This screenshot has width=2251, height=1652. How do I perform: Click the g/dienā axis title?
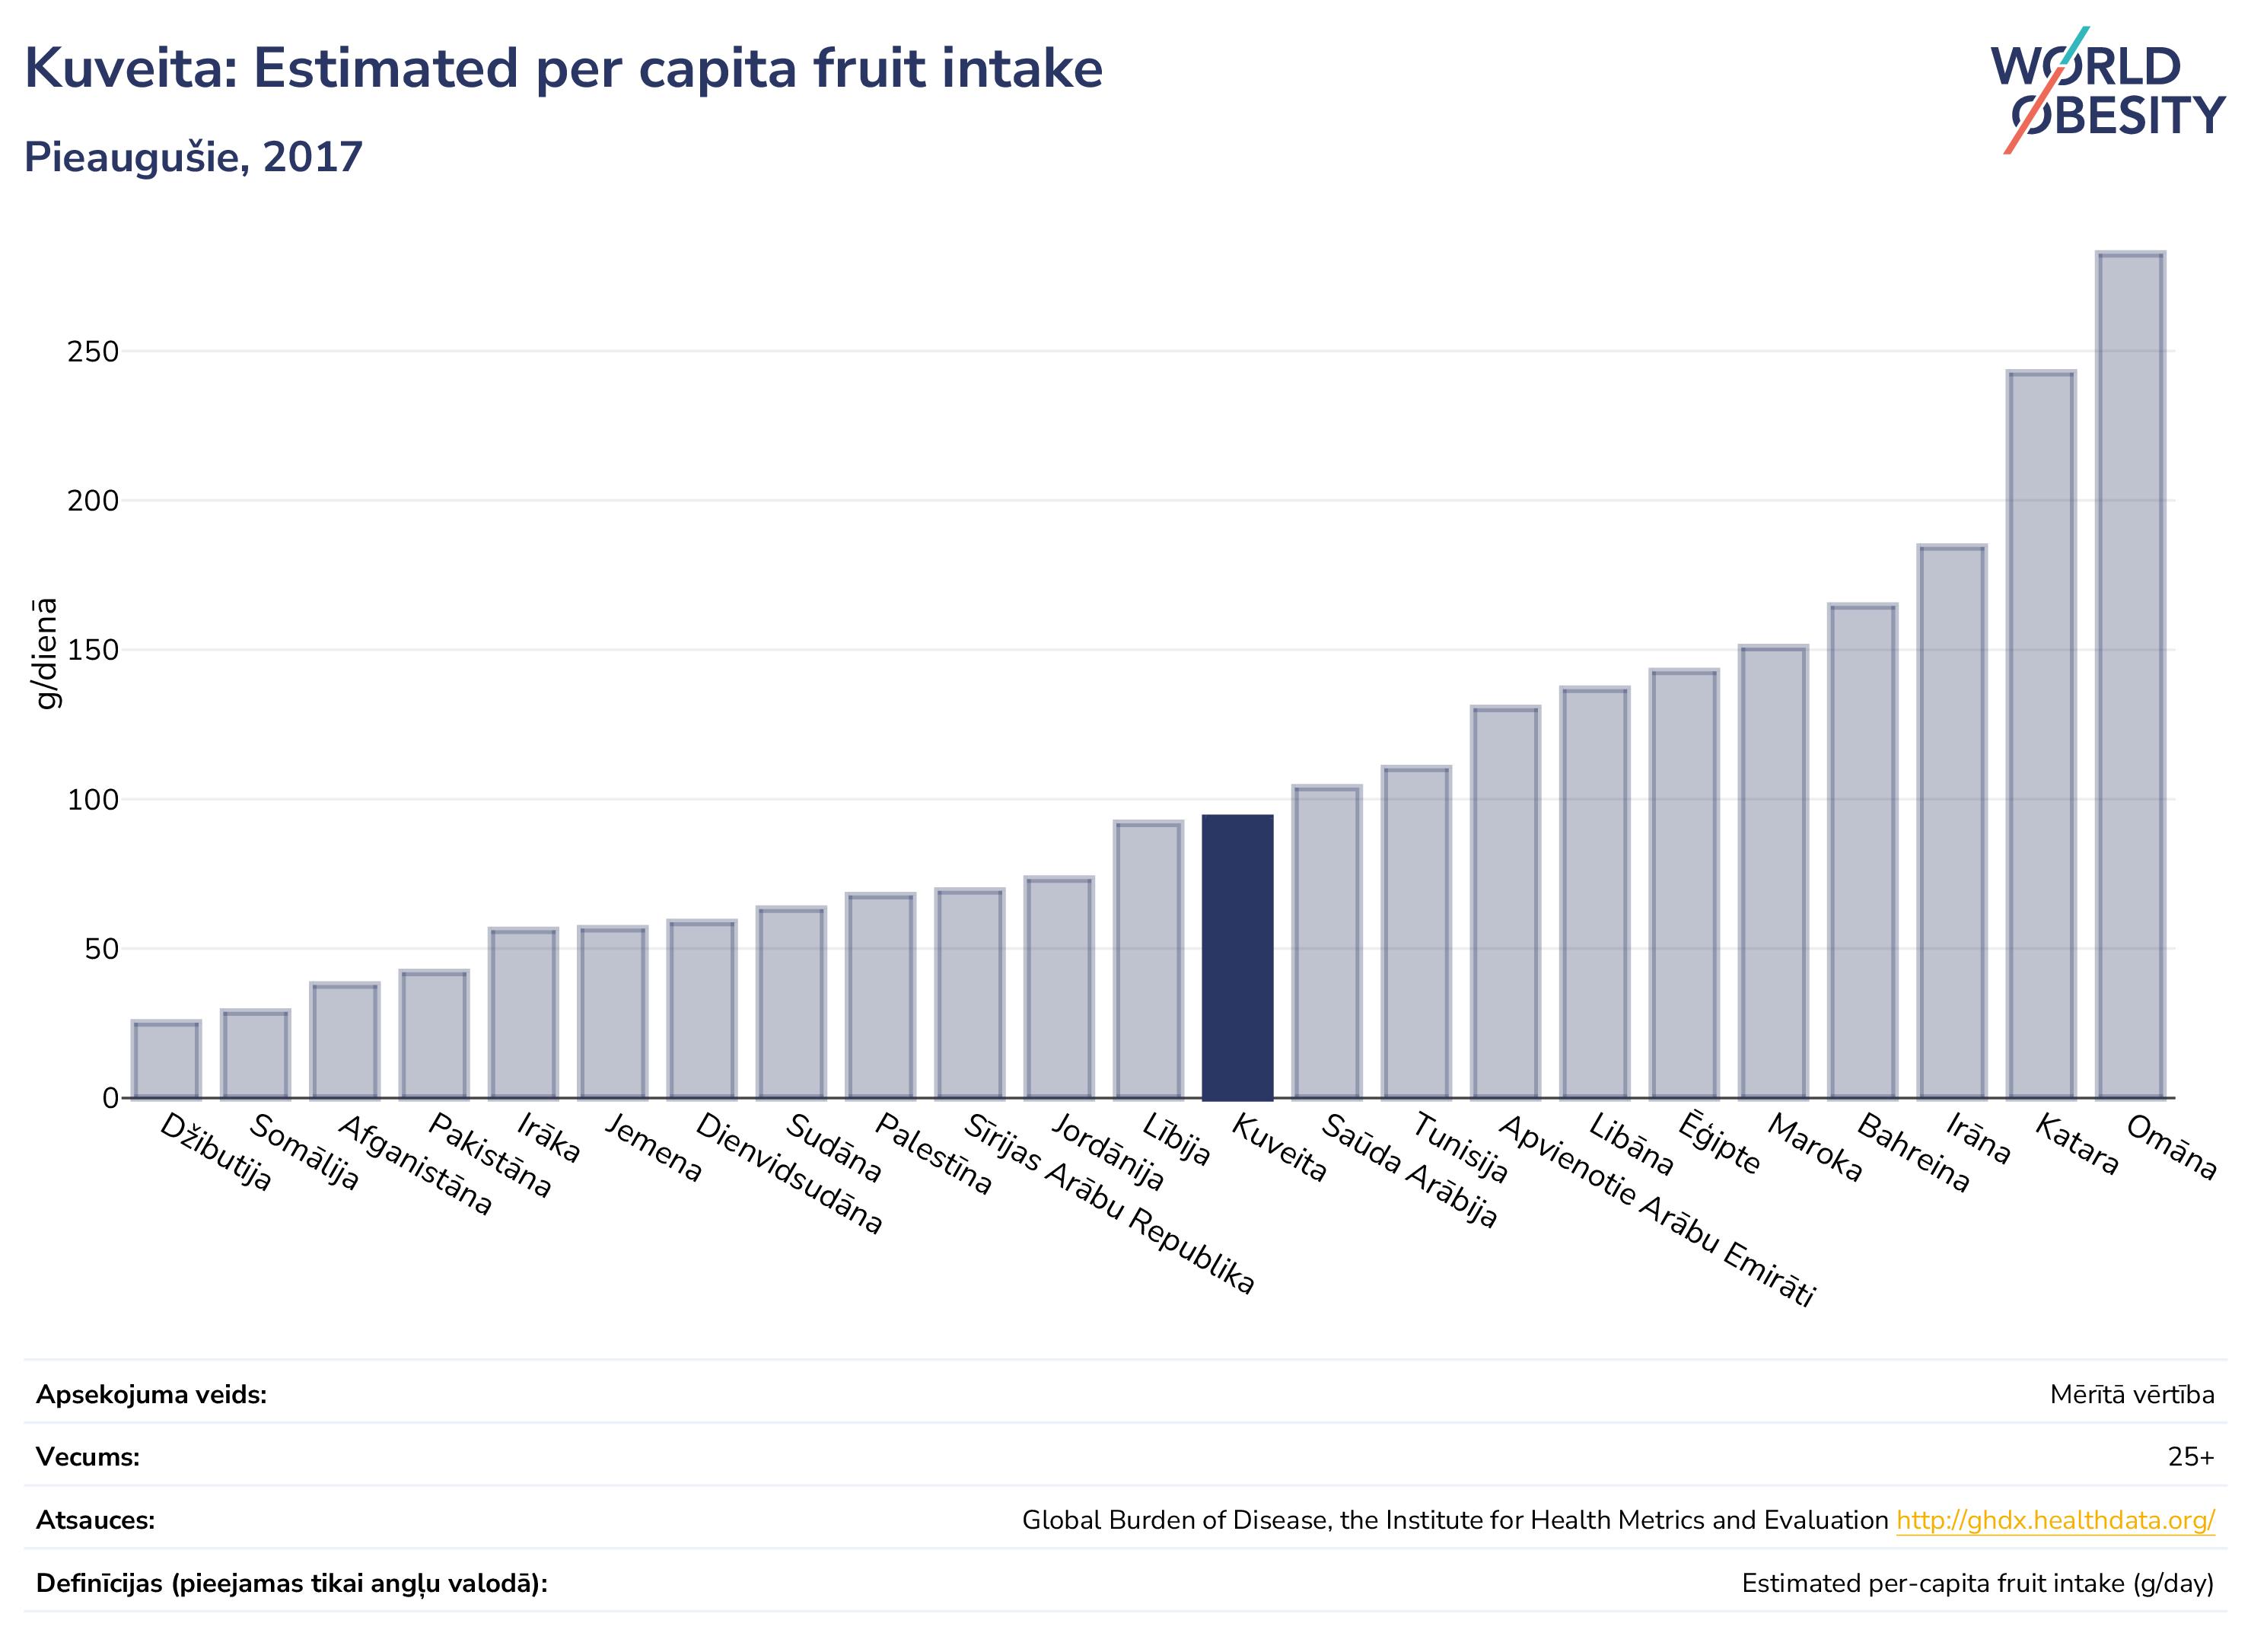click(46, 653)
